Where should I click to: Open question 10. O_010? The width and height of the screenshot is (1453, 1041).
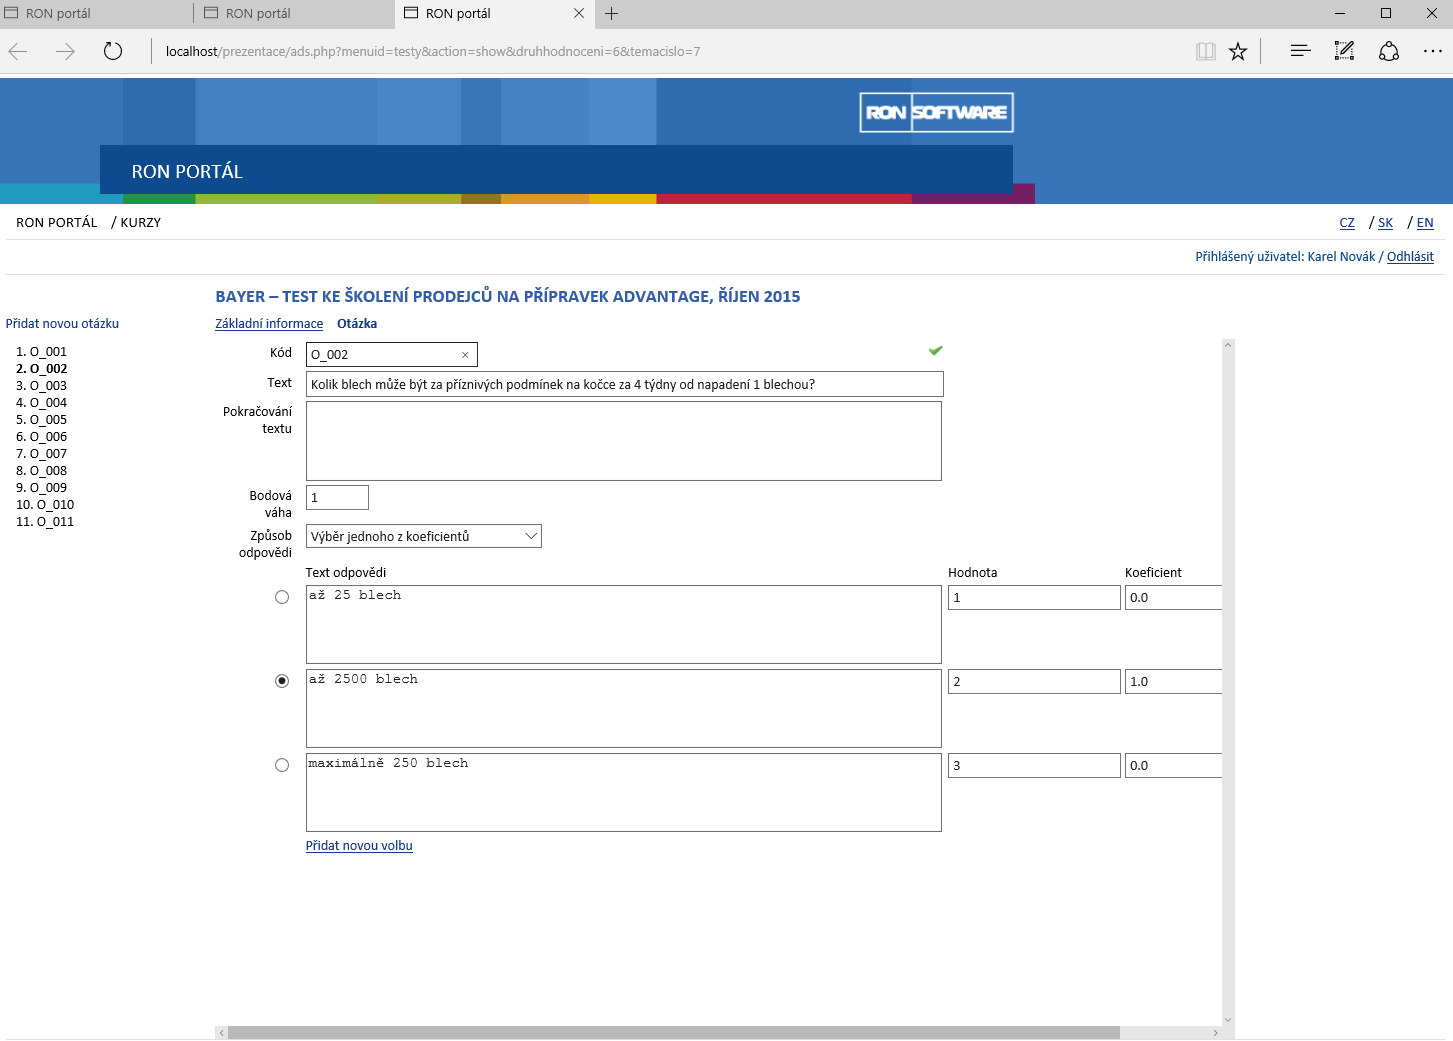tap(45, 505)
